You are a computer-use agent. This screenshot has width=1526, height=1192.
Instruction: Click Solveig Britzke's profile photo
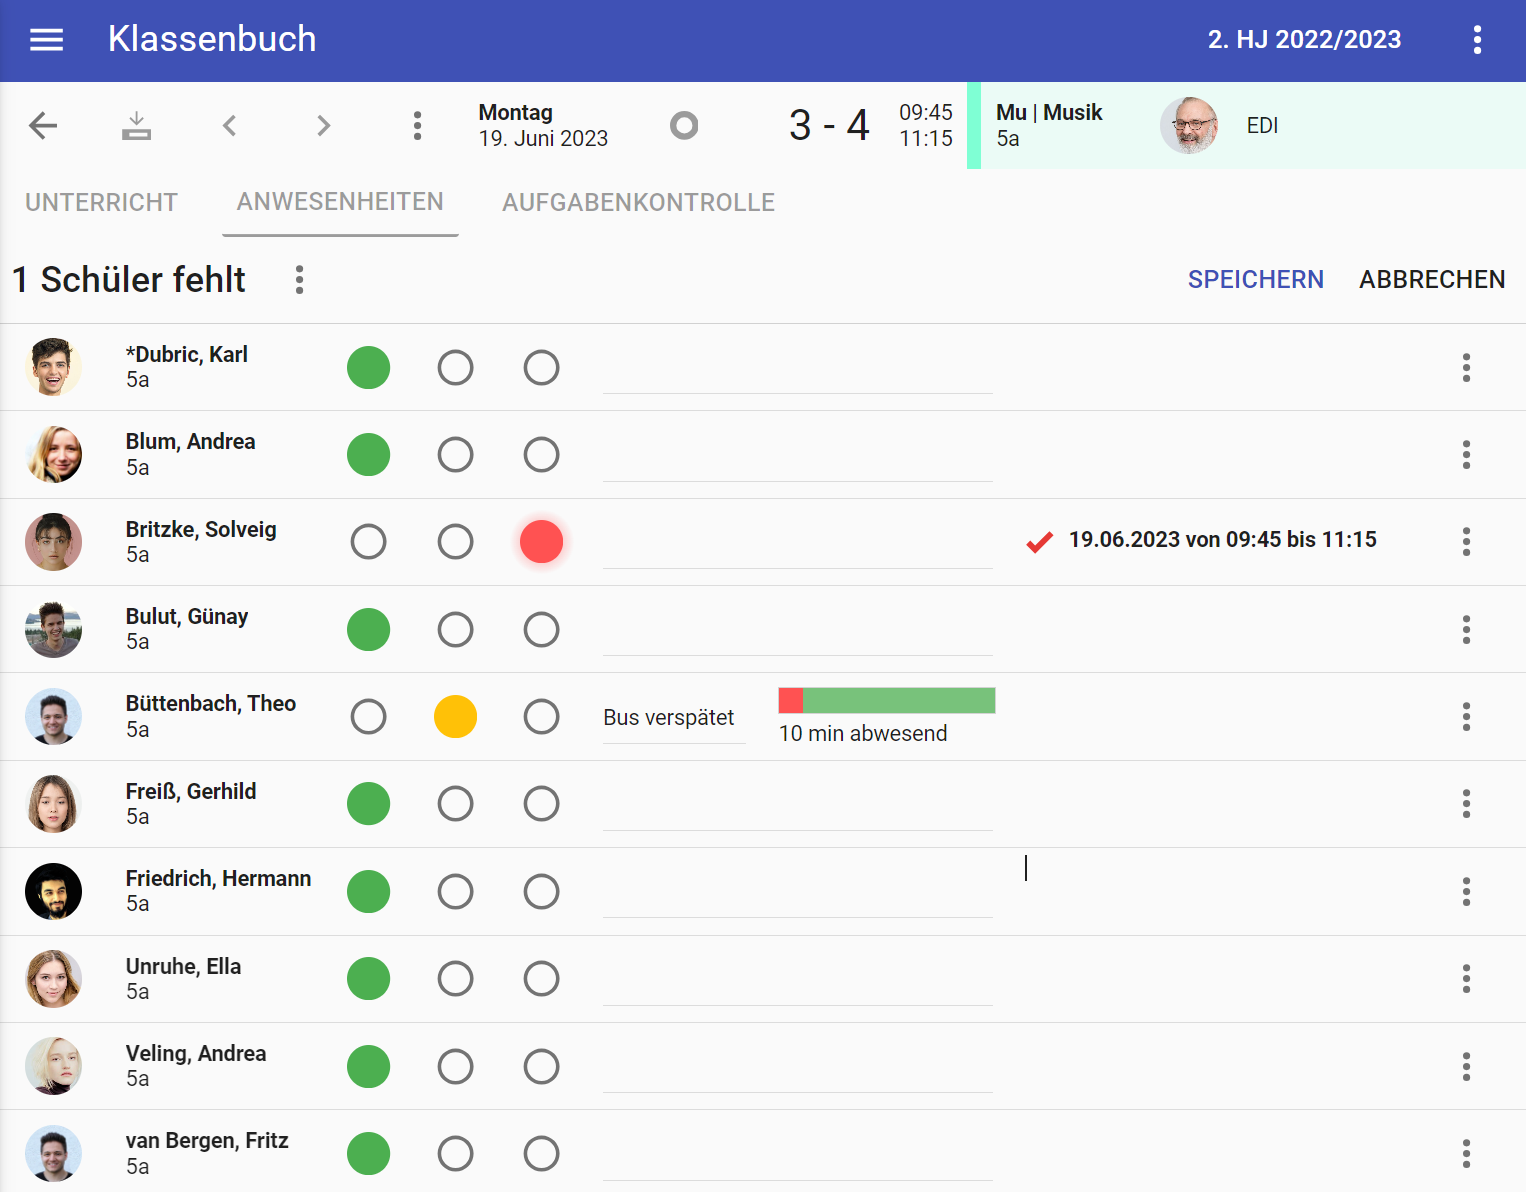[x=53, y=542]
